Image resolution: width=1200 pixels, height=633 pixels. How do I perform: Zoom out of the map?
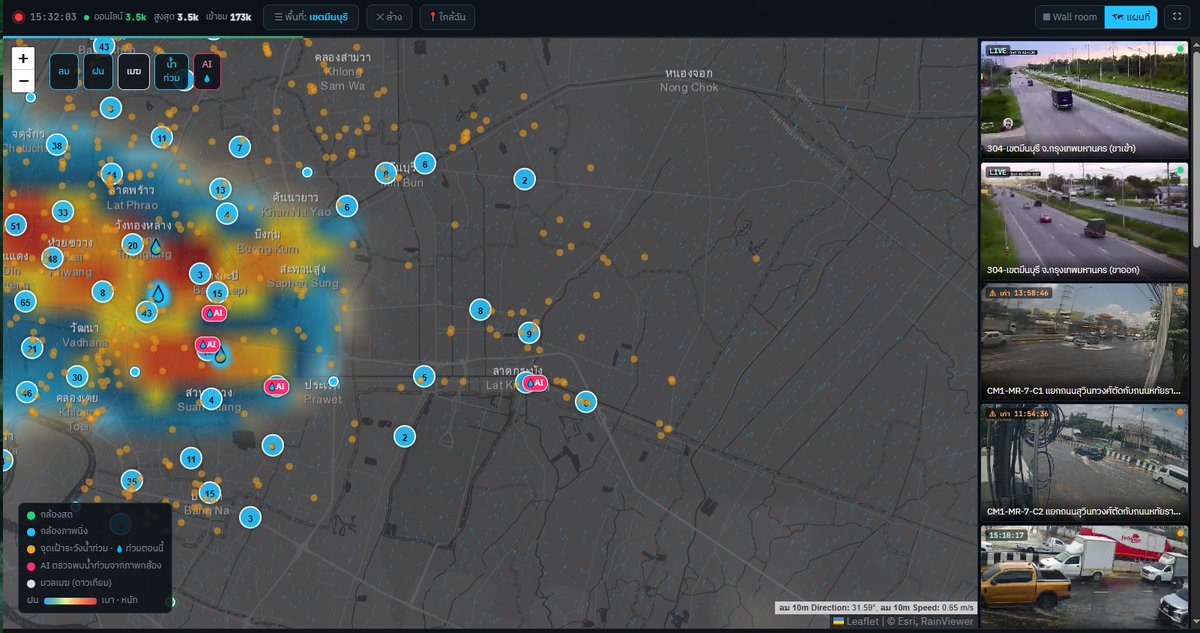(x=23, y=81)
